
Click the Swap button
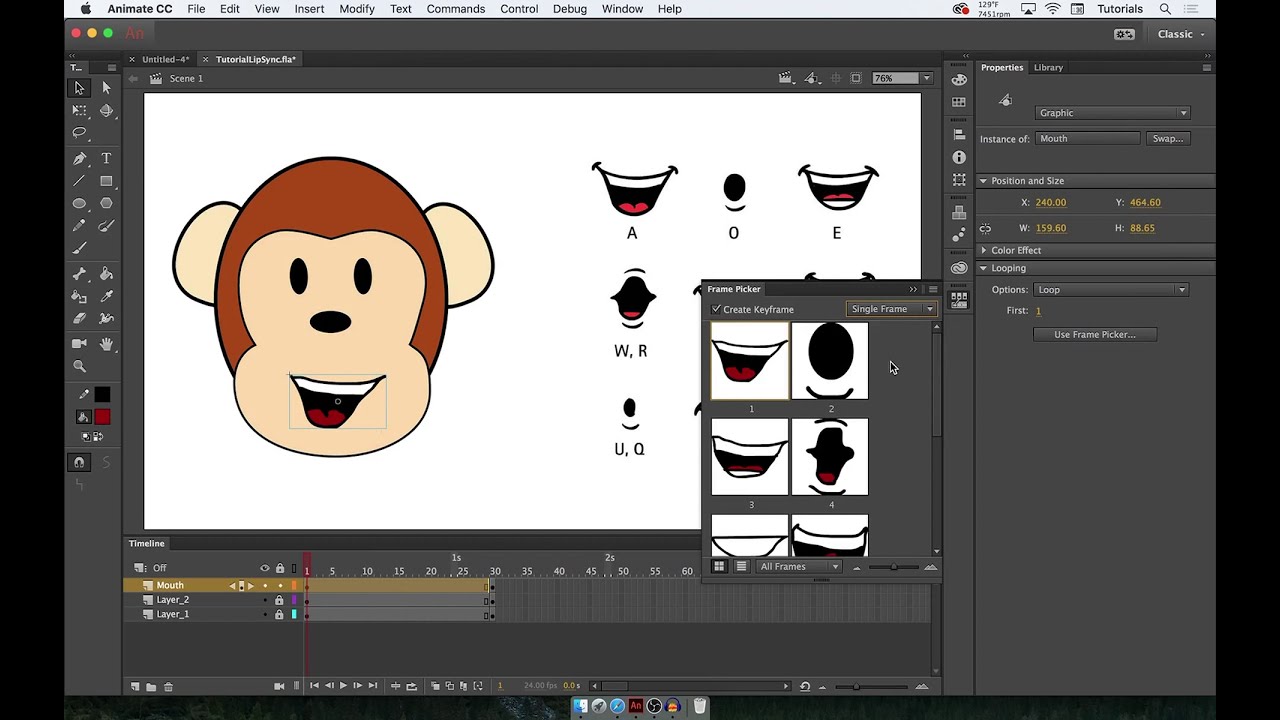coord(1168,139)
